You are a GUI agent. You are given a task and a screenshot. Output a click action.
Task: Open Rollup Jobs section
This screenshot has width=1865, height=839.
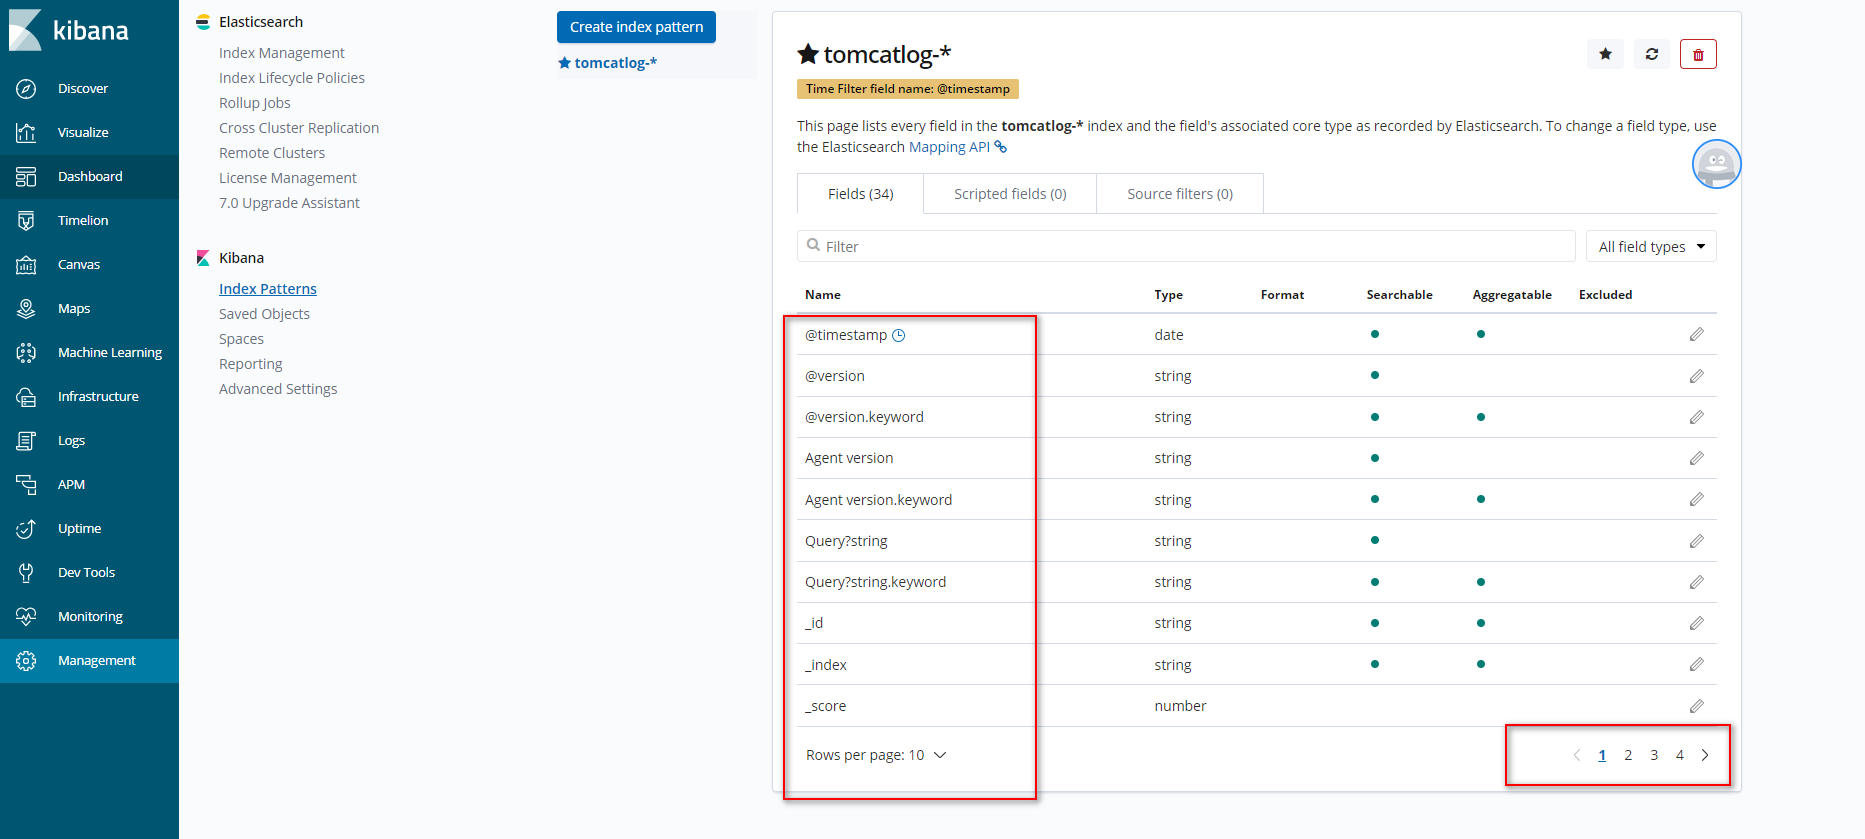coord(255,103)
